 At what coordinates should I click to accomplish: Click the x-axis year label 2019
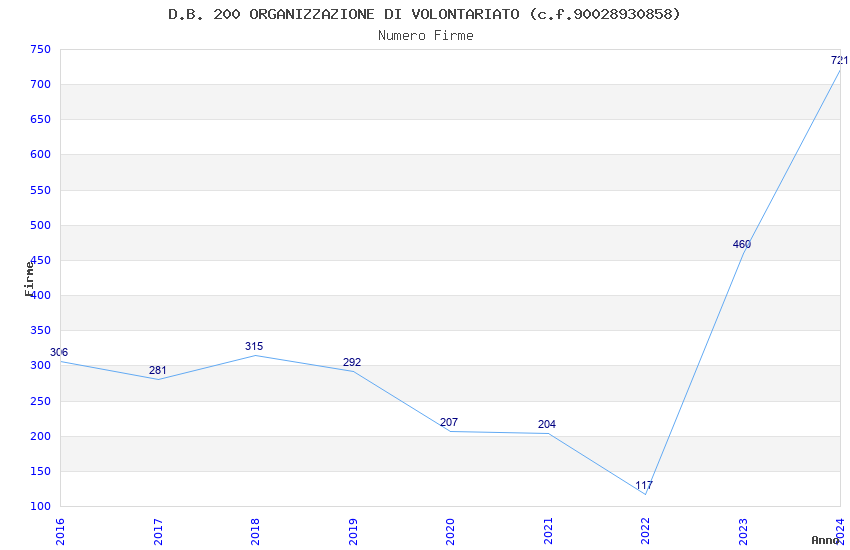pos(353,532)
